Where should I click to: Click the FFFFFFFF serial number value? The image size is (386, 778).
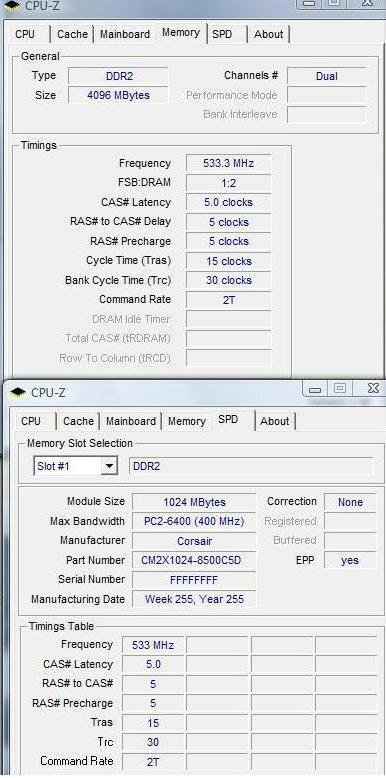pos(194,580)
